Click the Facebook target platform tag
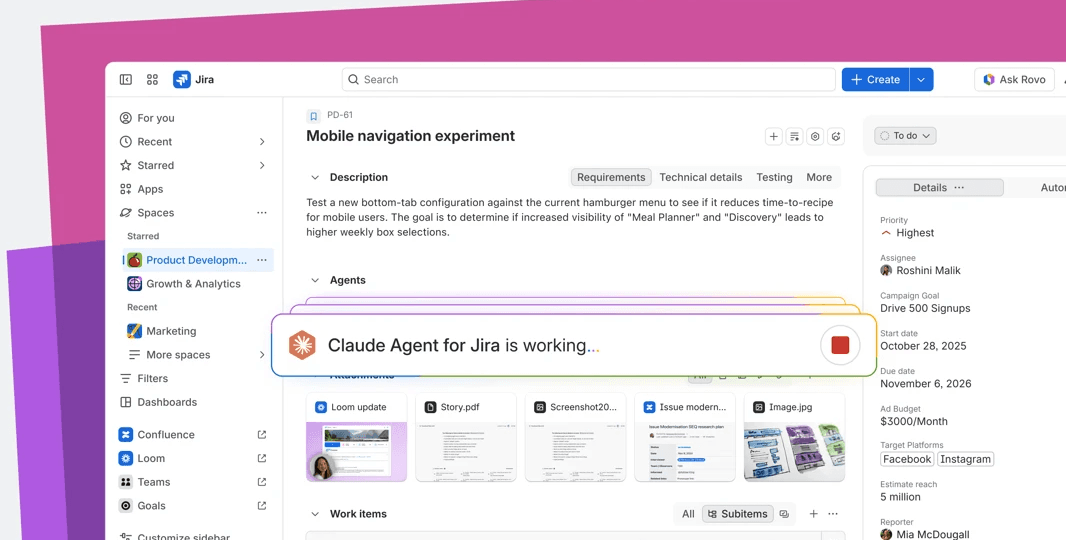Viewport: 1066px width, 540px height. click(x=907, y=459)
